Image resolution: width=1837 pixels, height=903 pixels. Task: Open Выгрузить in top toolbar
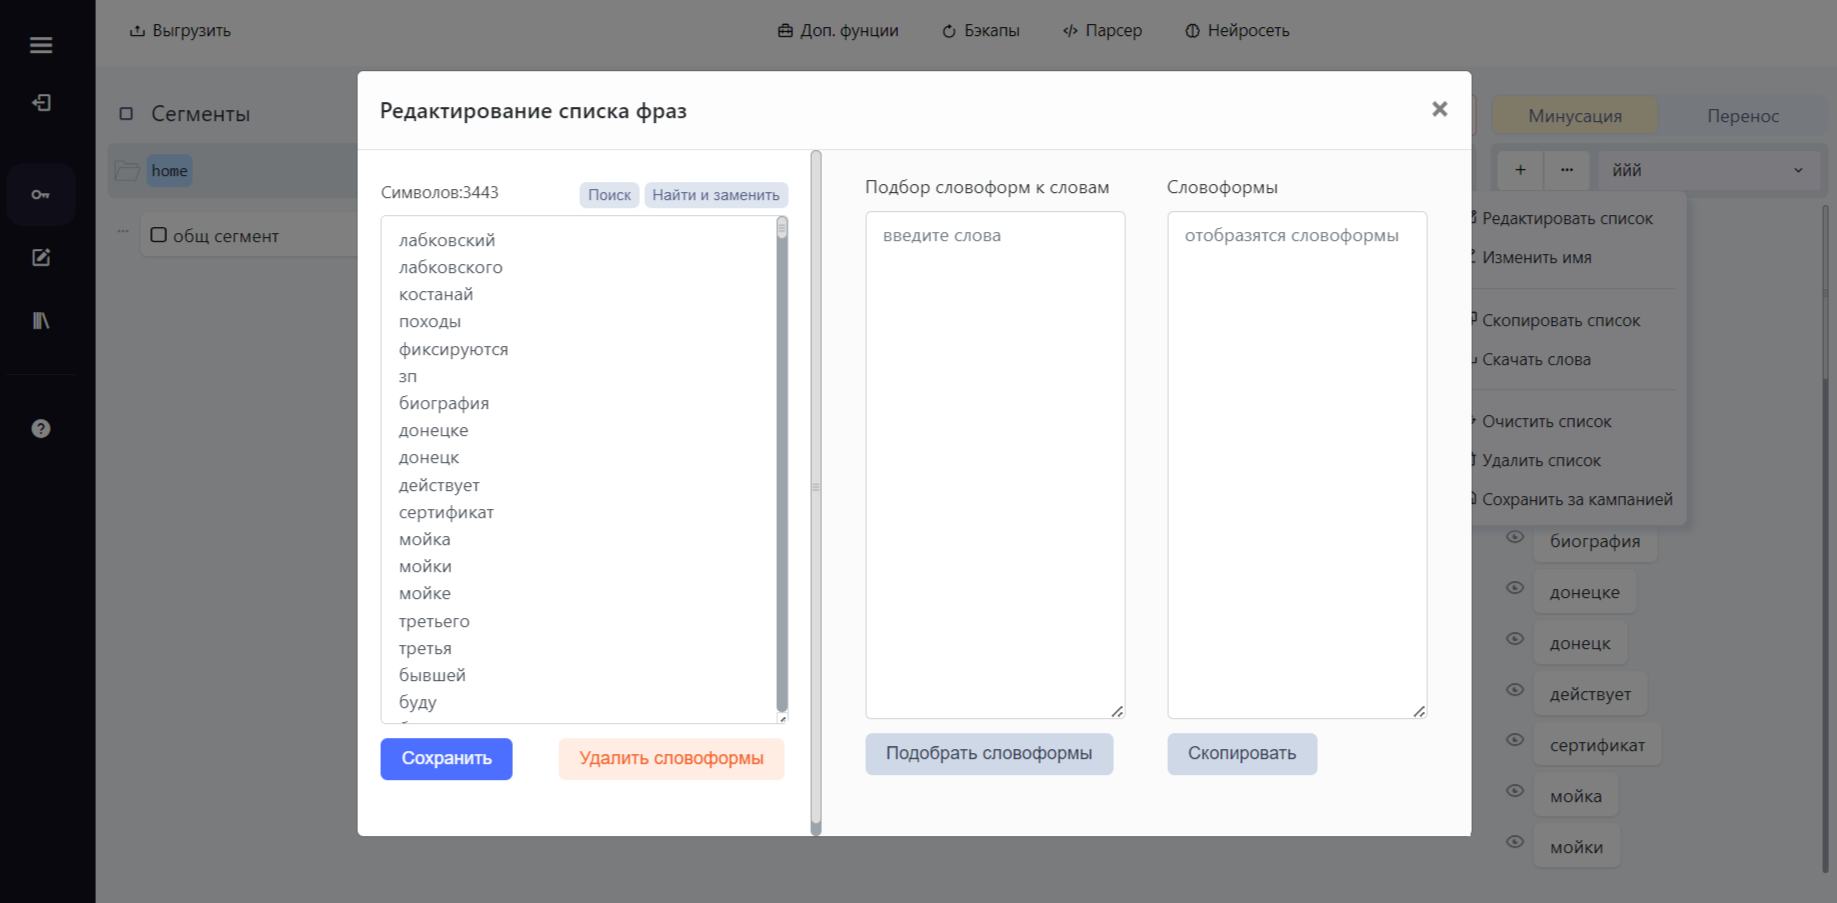coord(180,31)
